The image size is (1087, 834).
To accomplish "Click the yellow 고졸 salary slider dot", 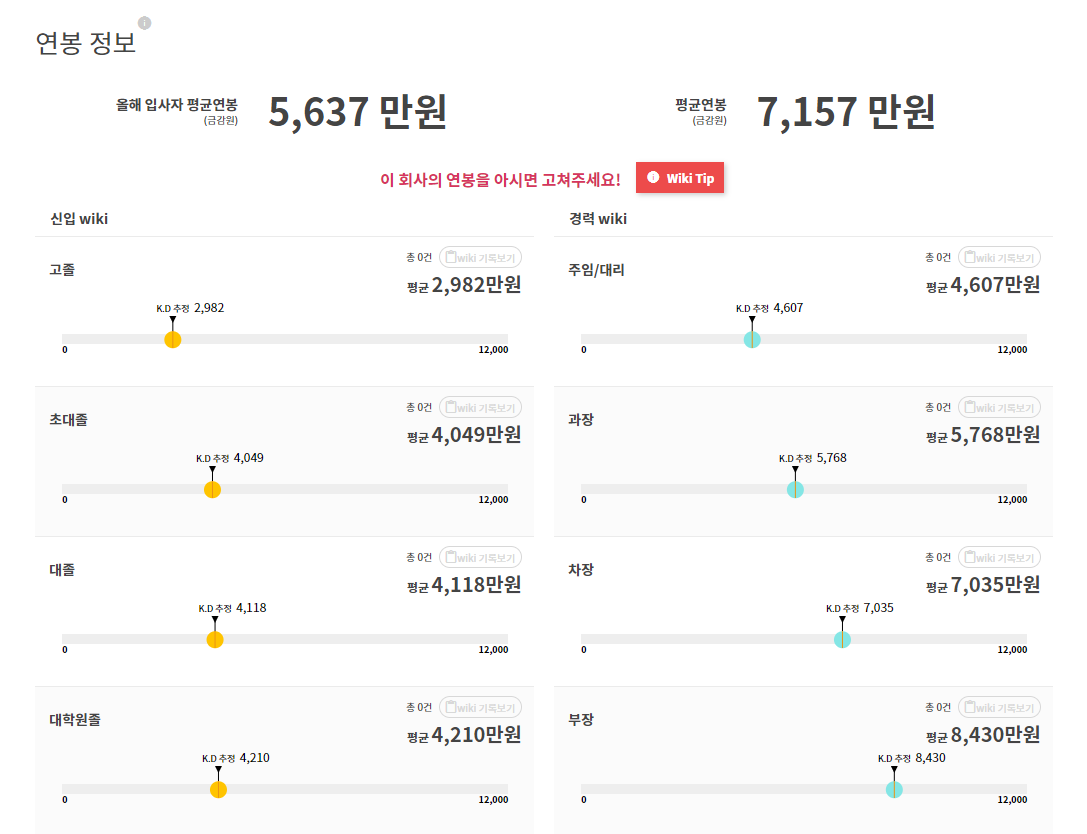I will [x=173, y=339].
